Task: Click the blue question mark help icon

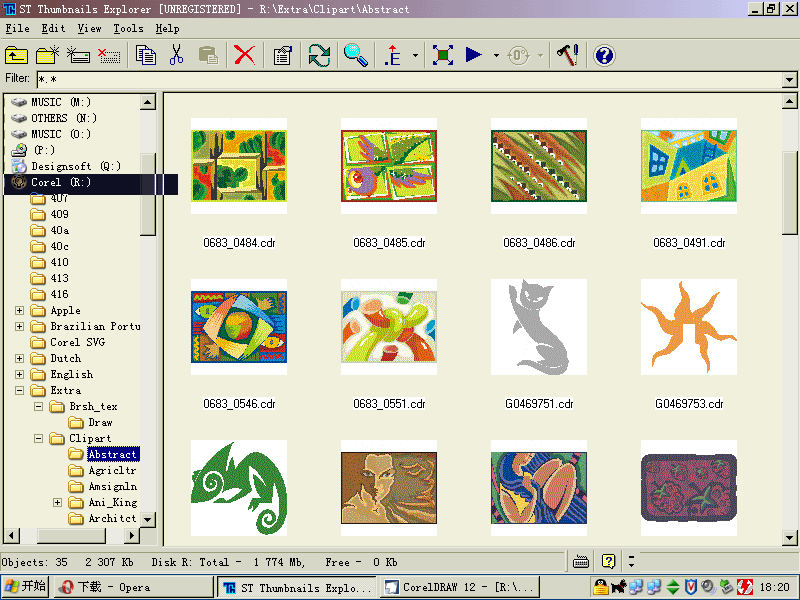Action: point(605,55)
